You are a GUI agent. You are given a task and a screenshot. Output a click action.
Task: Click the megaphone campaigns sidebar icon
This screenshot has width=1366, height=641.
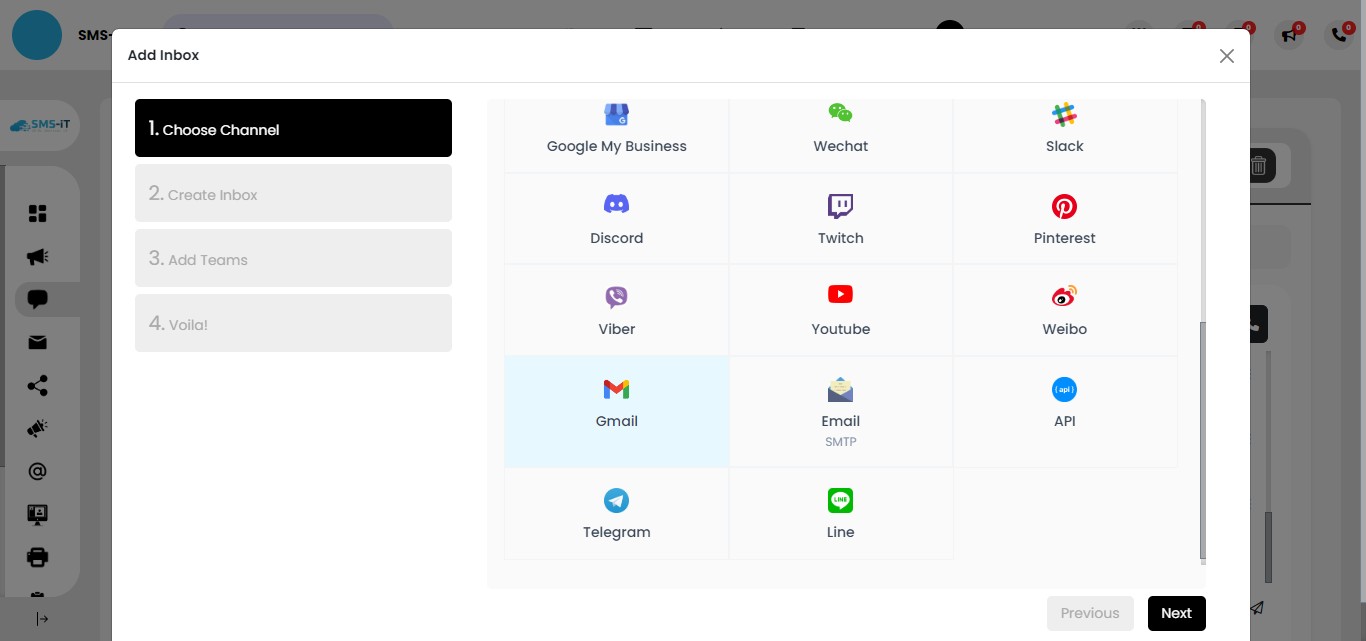tap(37, 256)
